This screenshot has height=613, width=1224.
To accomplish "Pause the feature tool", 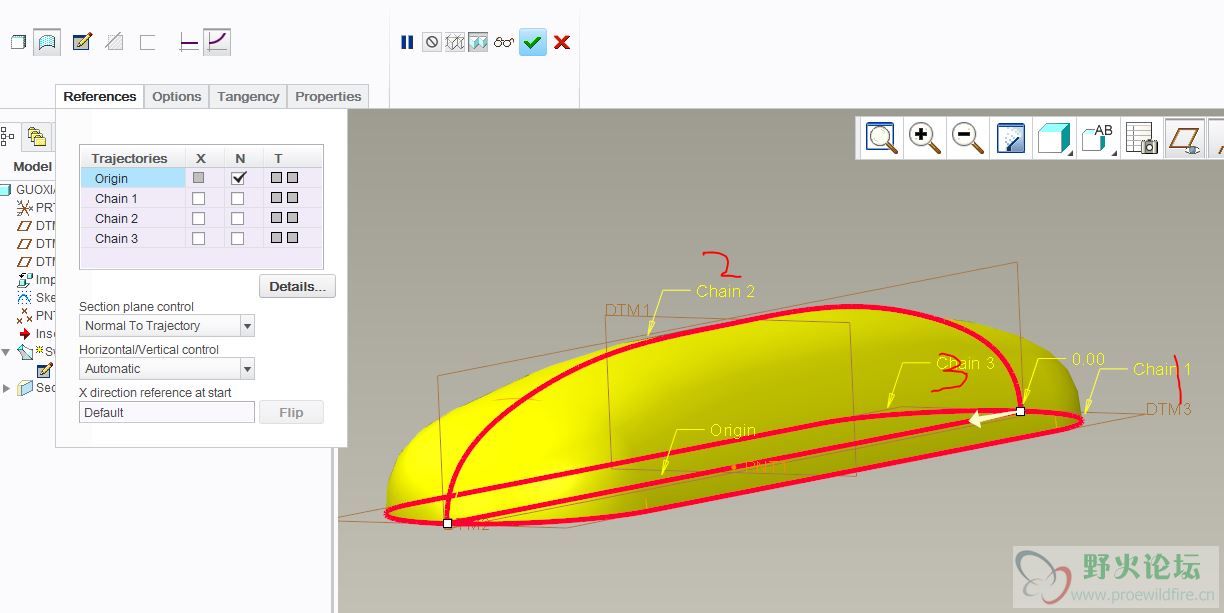I will pos(407,42).
